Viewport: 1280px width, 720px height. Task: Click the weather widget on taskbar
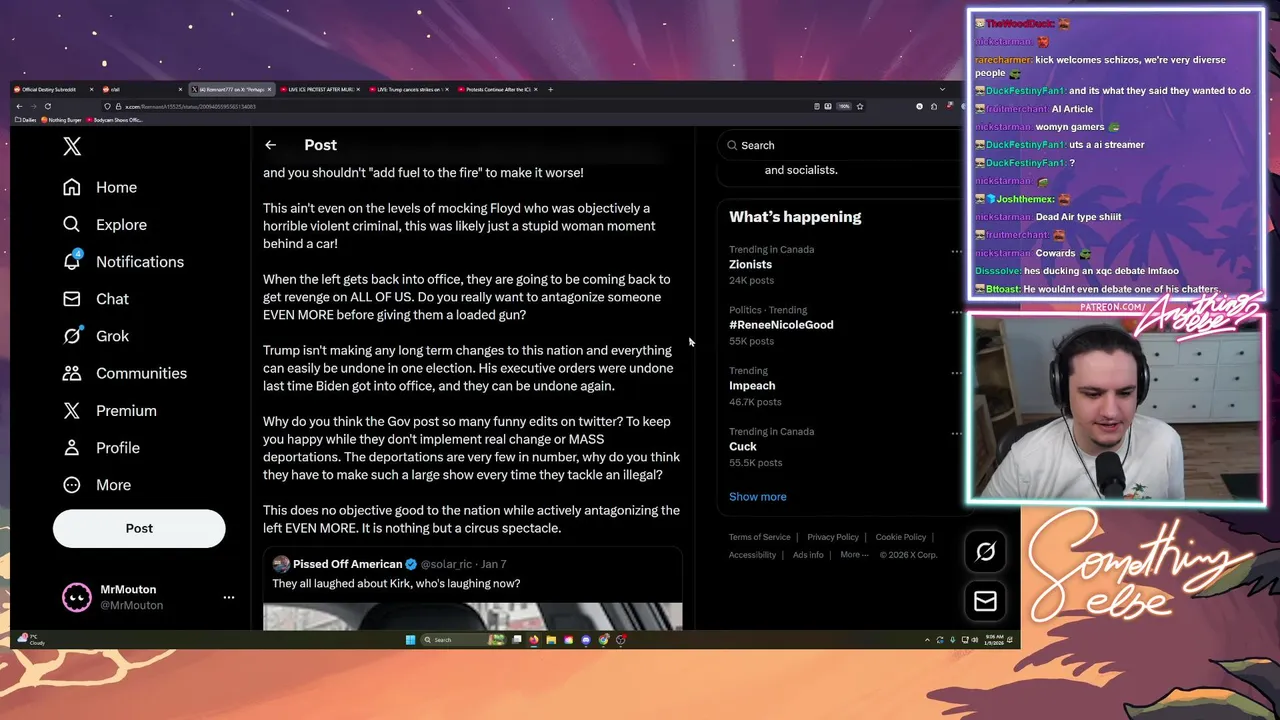click(31, 640)
